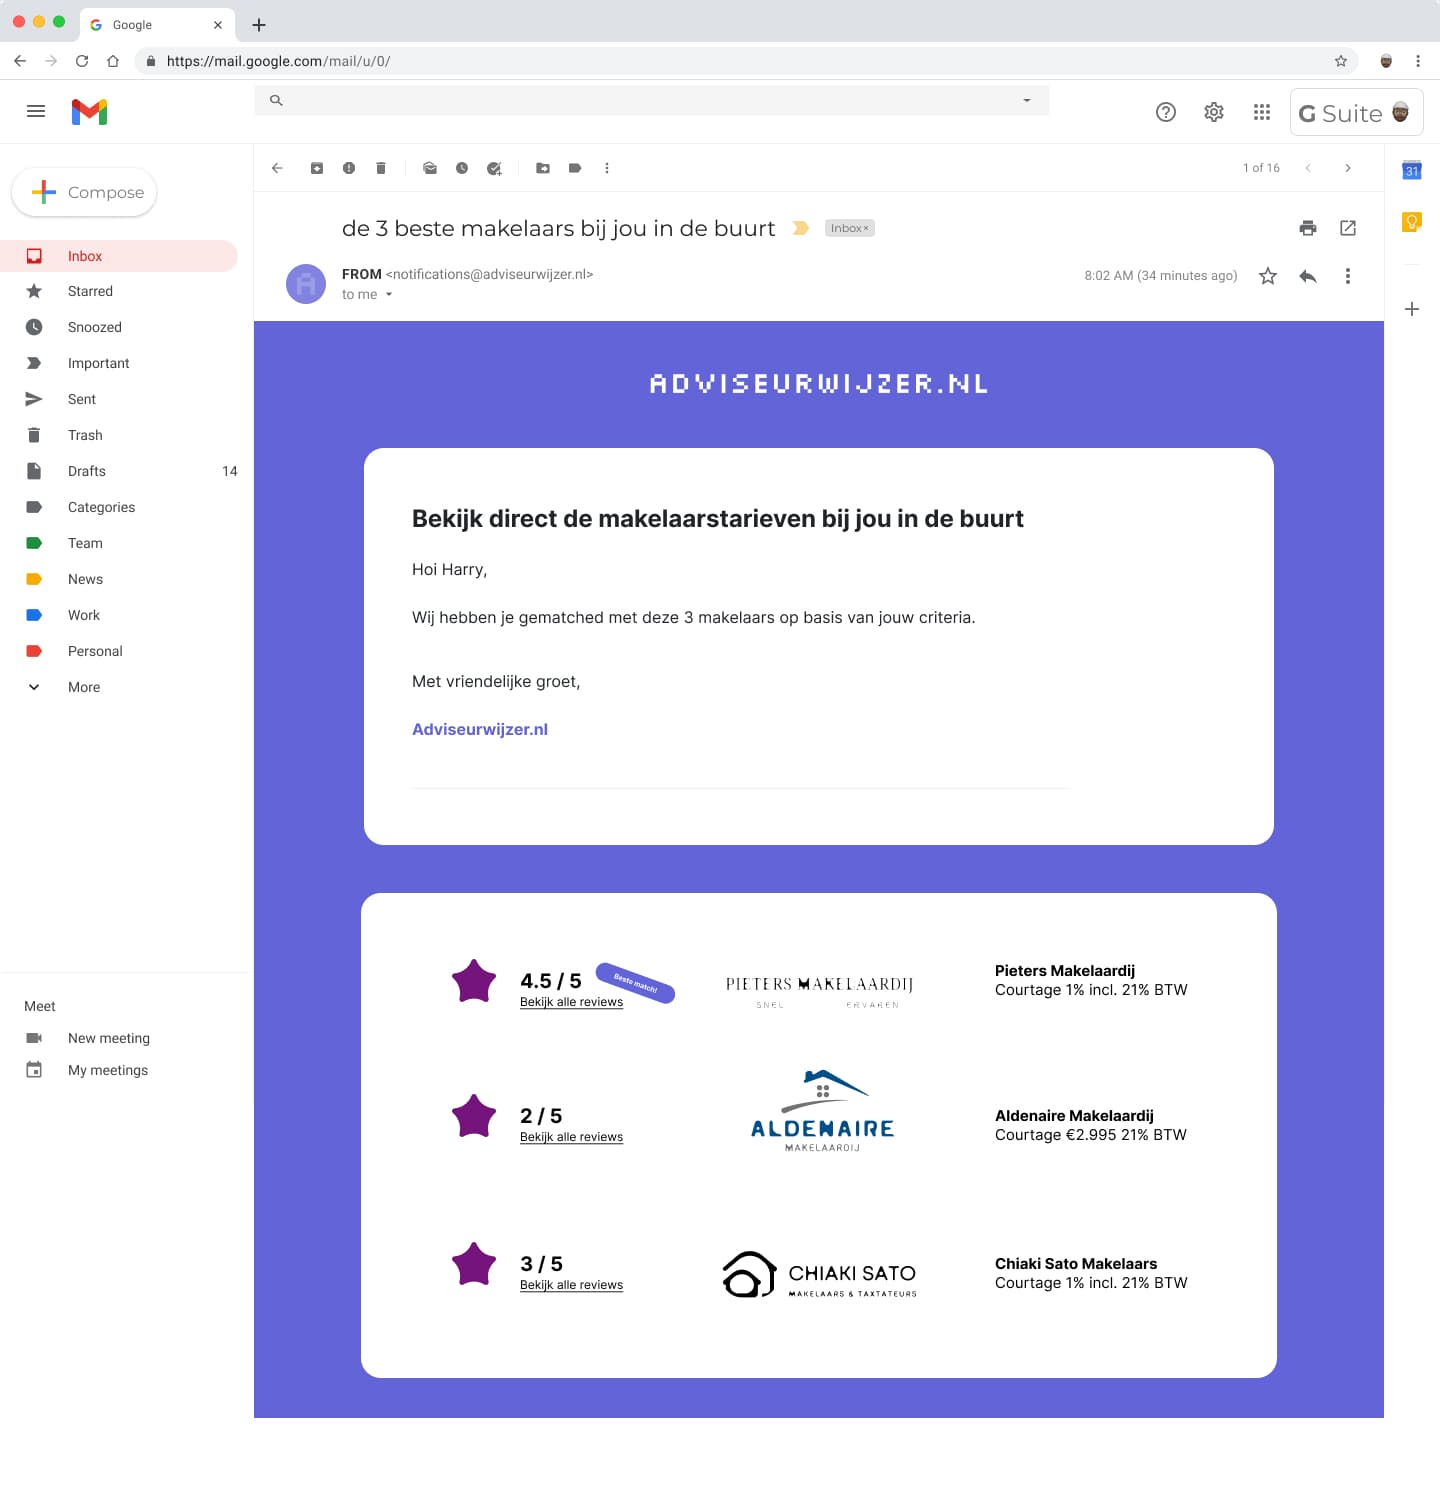Star this email from Adviseurwijzer

[1267, 276]
